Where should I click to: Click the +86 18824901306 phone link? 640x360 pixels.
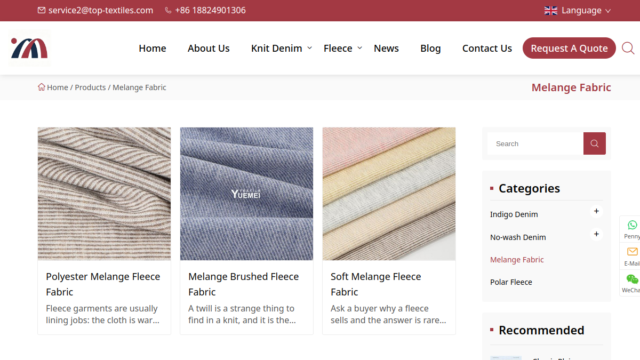[210, 11]
